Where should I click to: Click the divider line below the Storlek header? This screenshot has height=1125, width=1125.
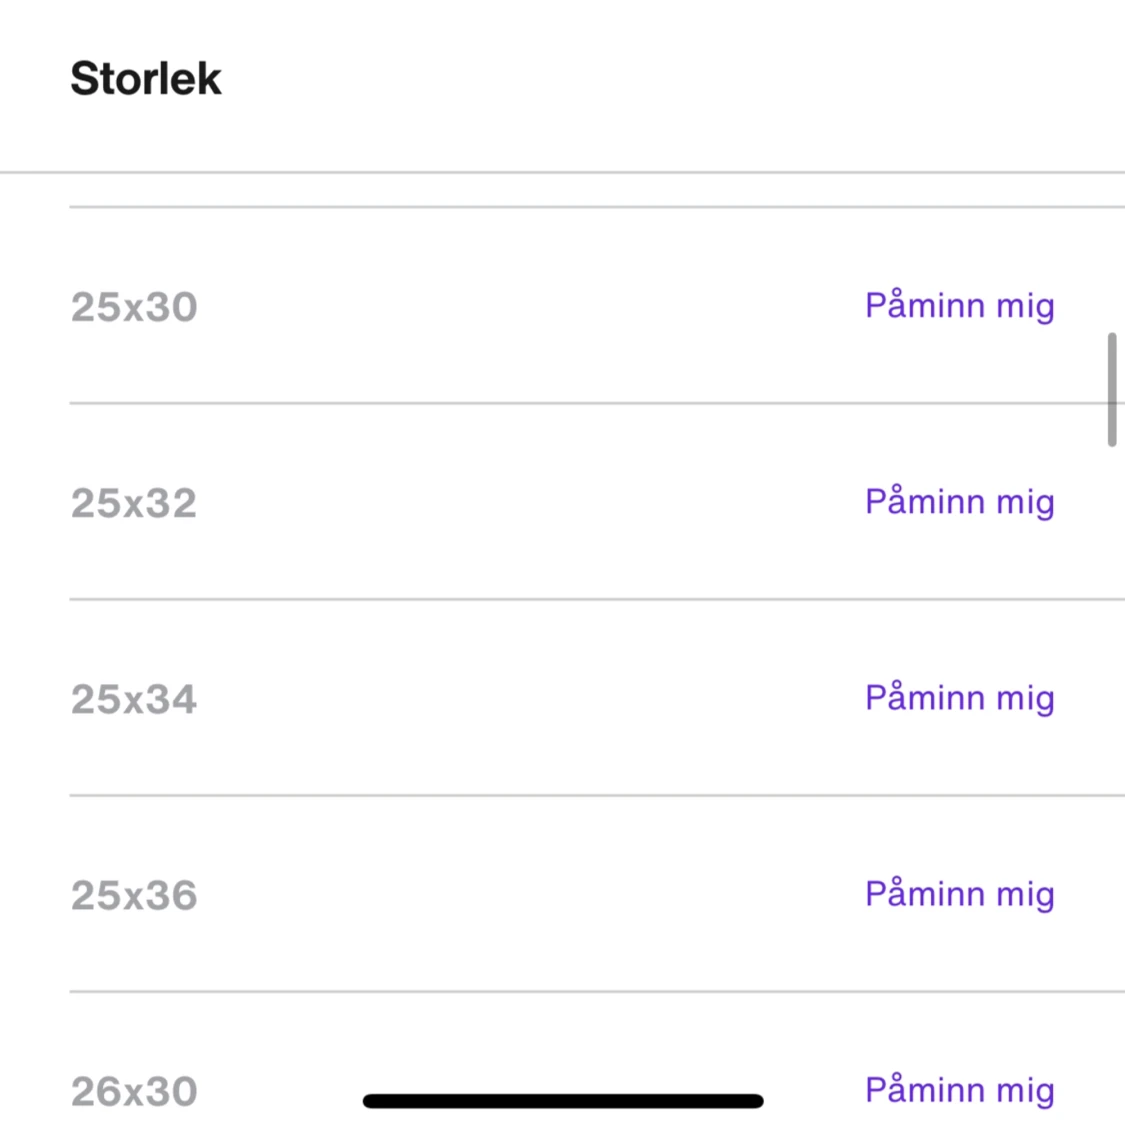(562, 172)
